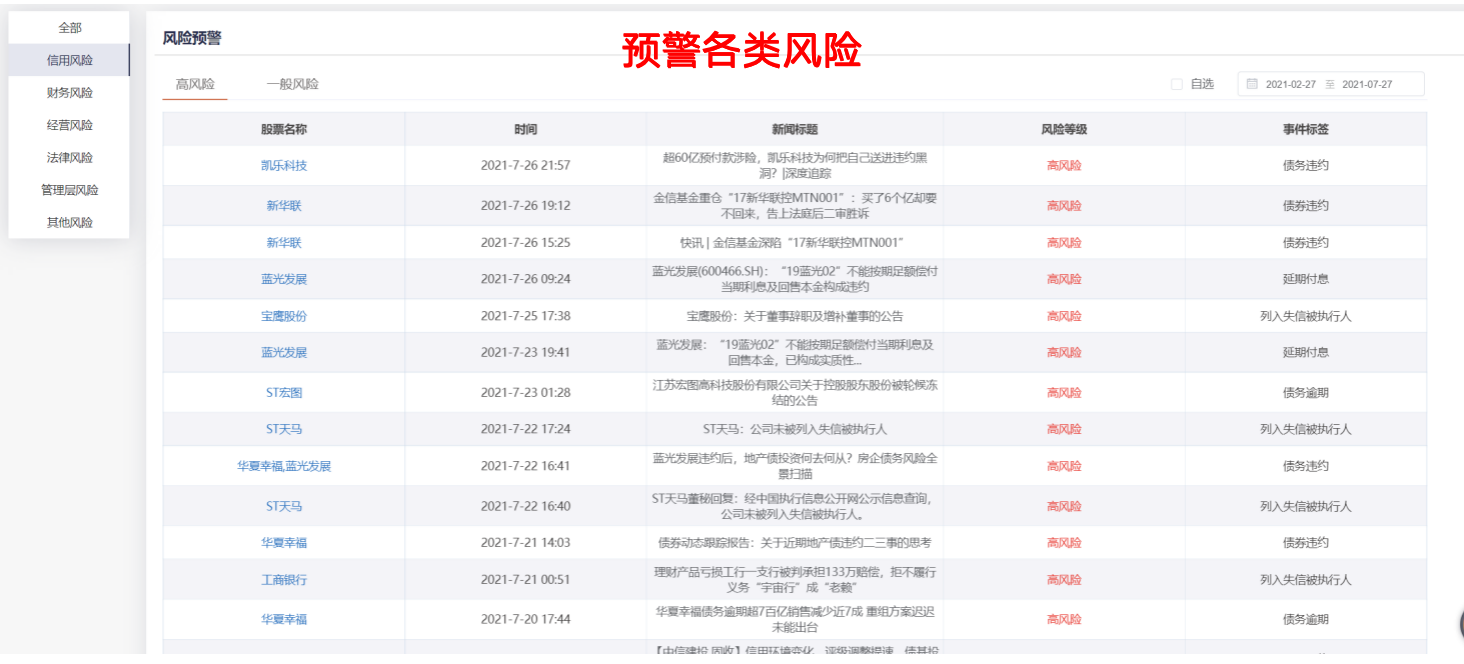
Task: Open 新华联 link dated 2021-7-26 15:25
Action: point(284,243)
